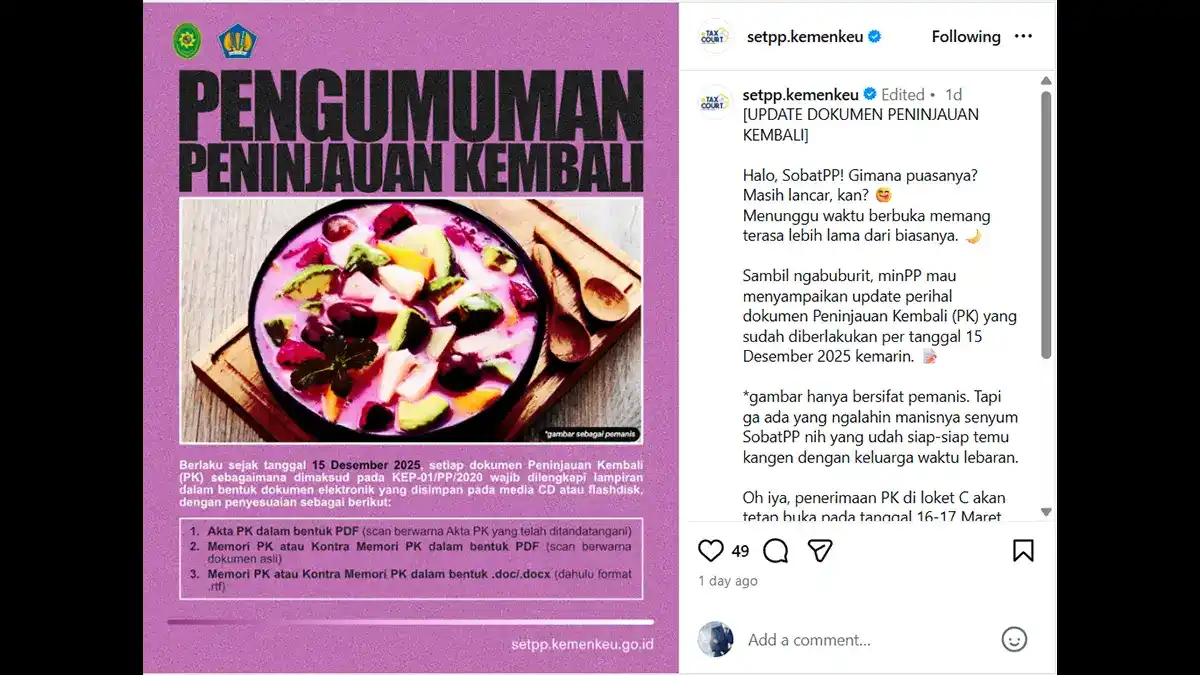
Task: Save the post with the bookmark icon
Action: coord(1023,551)
